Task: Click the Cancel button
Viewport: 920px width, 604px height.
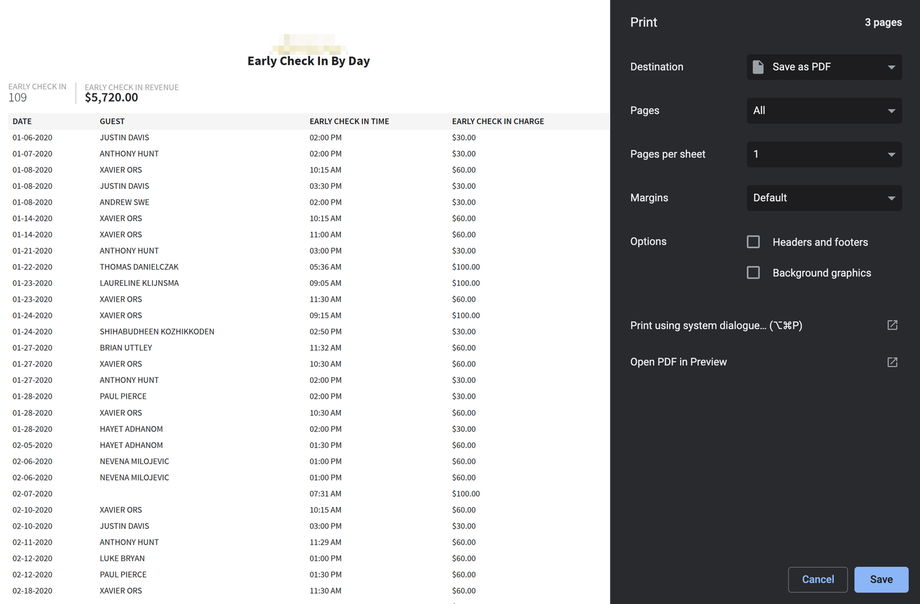Action: tap(817, 579)
